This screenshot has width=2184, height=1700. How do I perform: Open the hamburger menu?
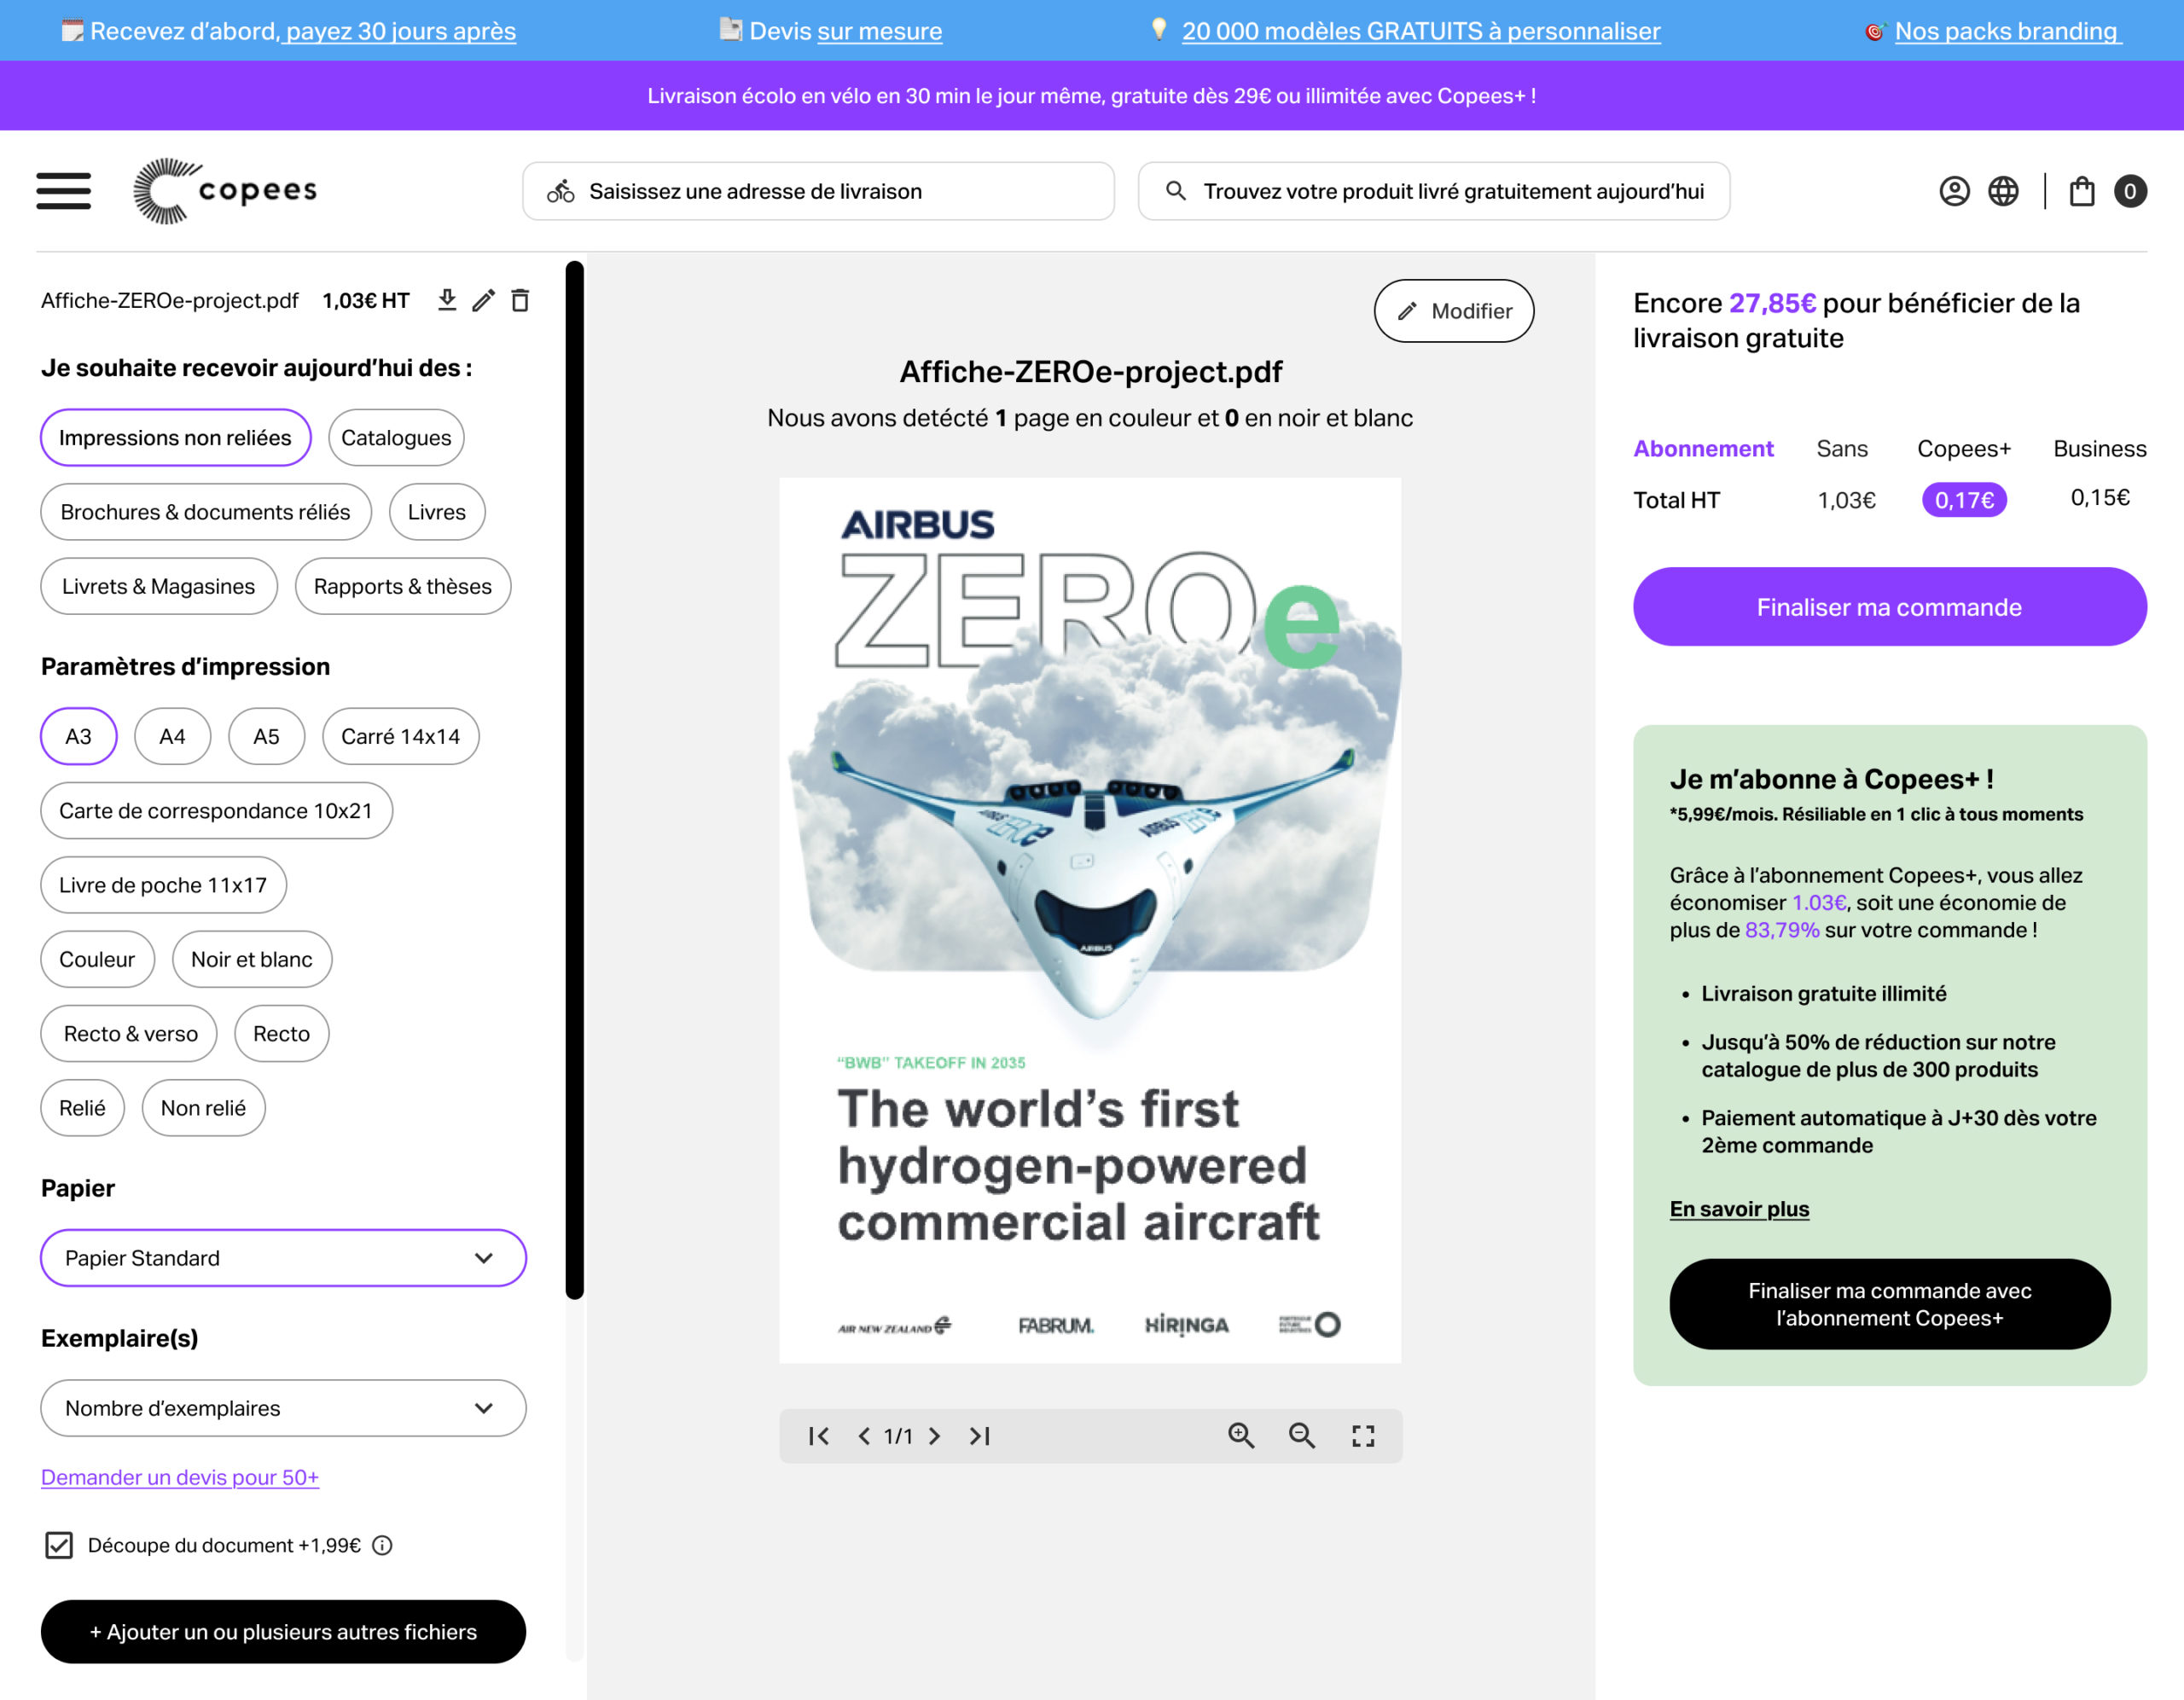[64, 191]
